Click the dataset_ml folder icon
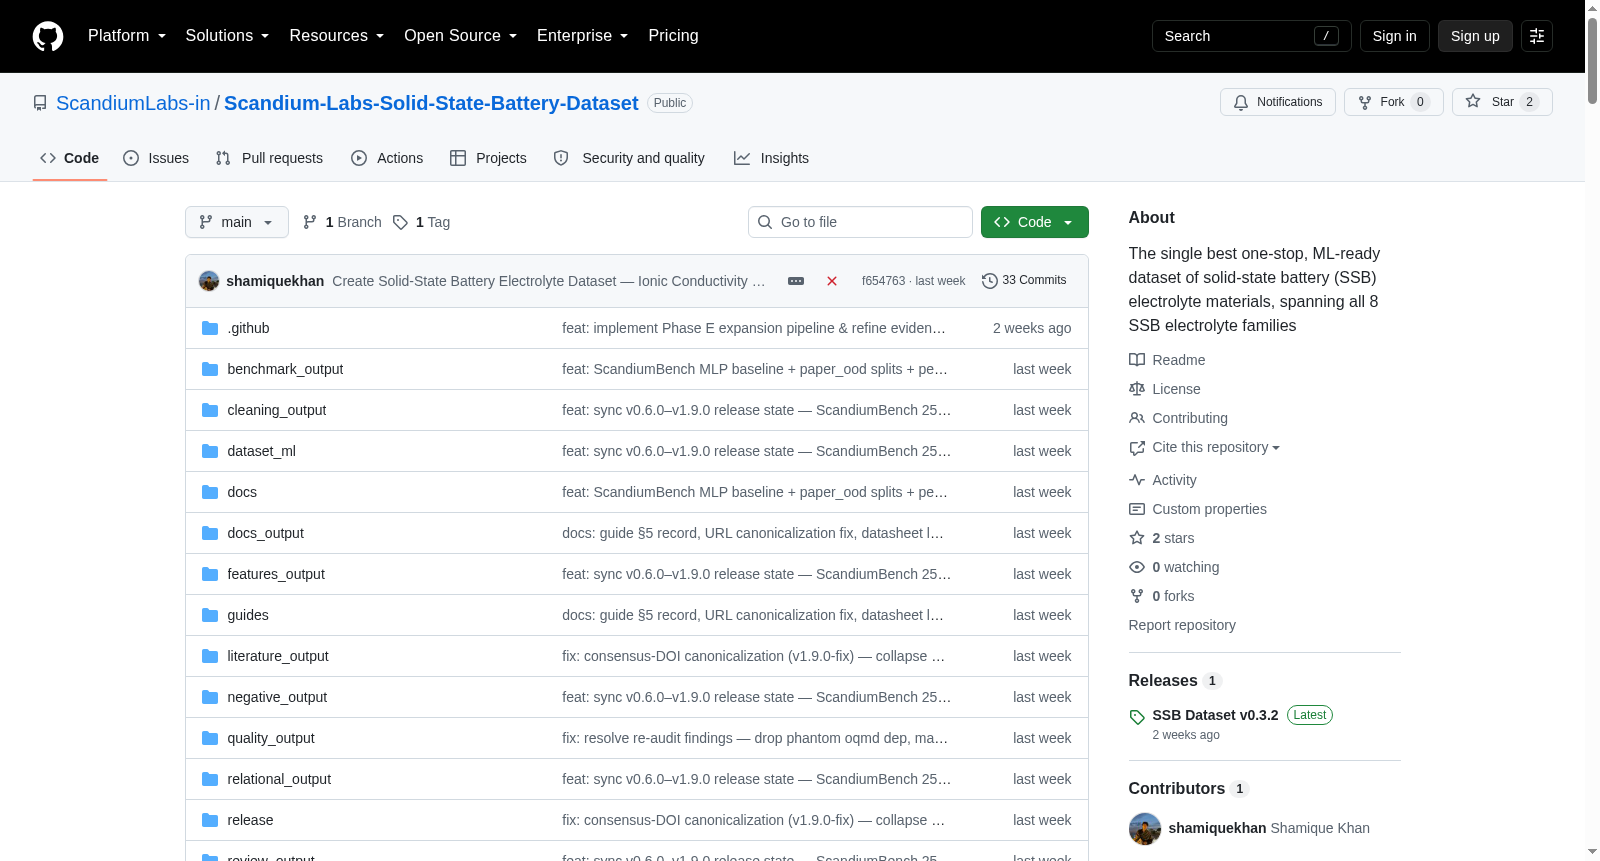 pyautogui.click(x=210, y=451)
